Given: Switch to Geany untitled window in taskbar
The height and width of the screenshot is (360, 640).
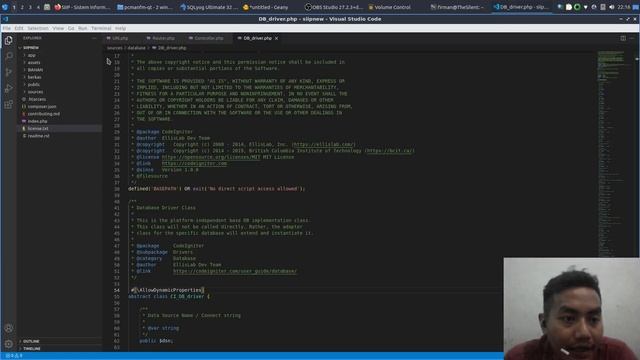Looking at the screenshot, I should point(265,7).
